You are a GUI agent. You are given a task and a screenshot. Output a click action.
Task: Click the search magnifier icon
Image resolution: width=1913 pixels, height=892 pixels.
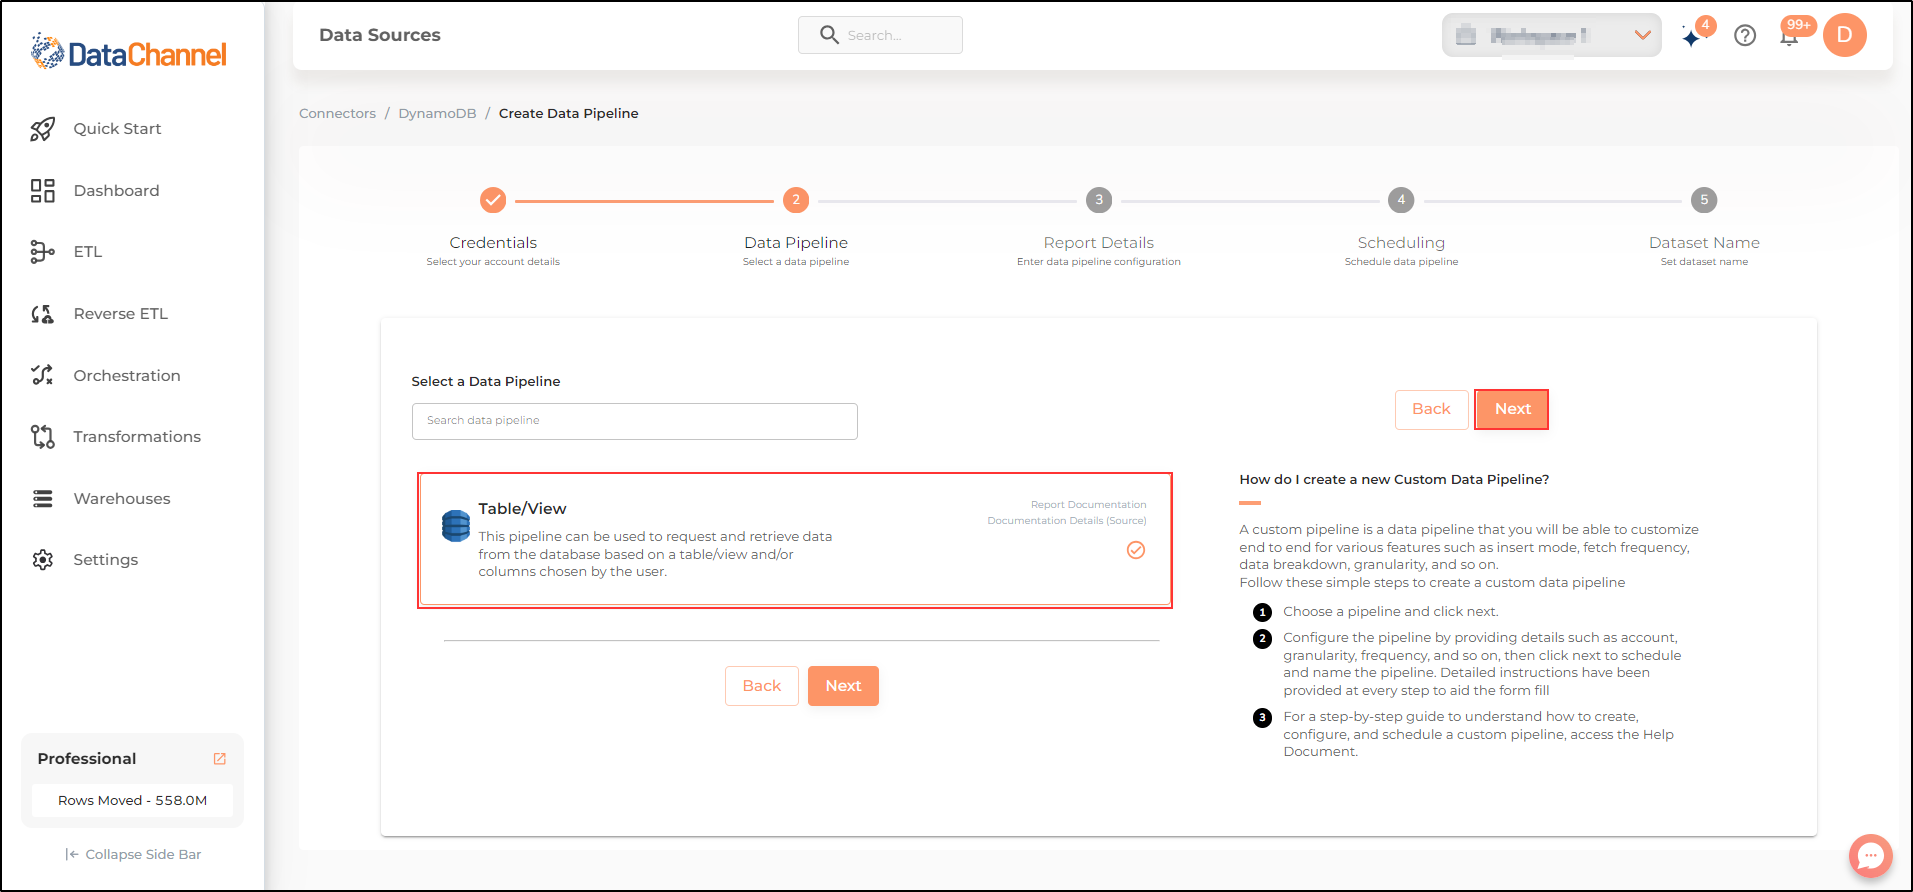(829, 35)
